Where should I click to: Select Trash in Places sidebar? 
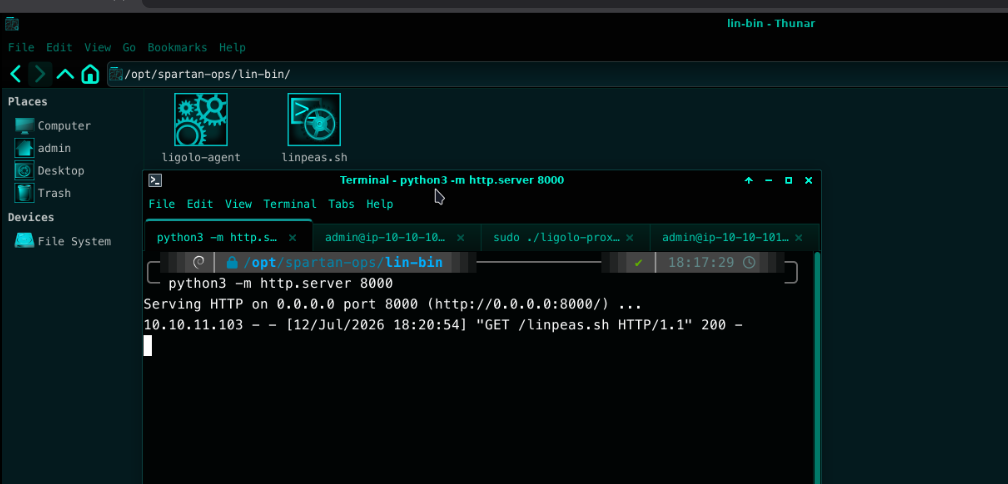click(43, 193)
